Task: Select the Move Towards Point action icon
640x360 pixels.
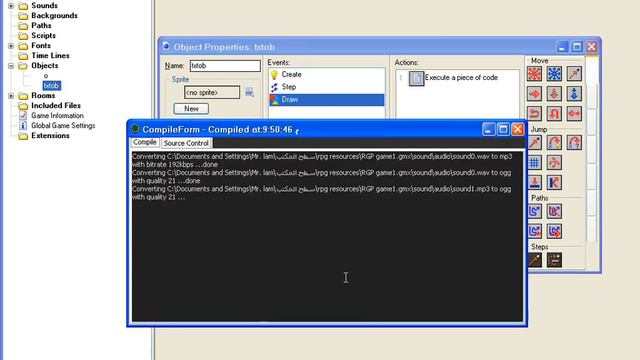Action: click(574, 74)
